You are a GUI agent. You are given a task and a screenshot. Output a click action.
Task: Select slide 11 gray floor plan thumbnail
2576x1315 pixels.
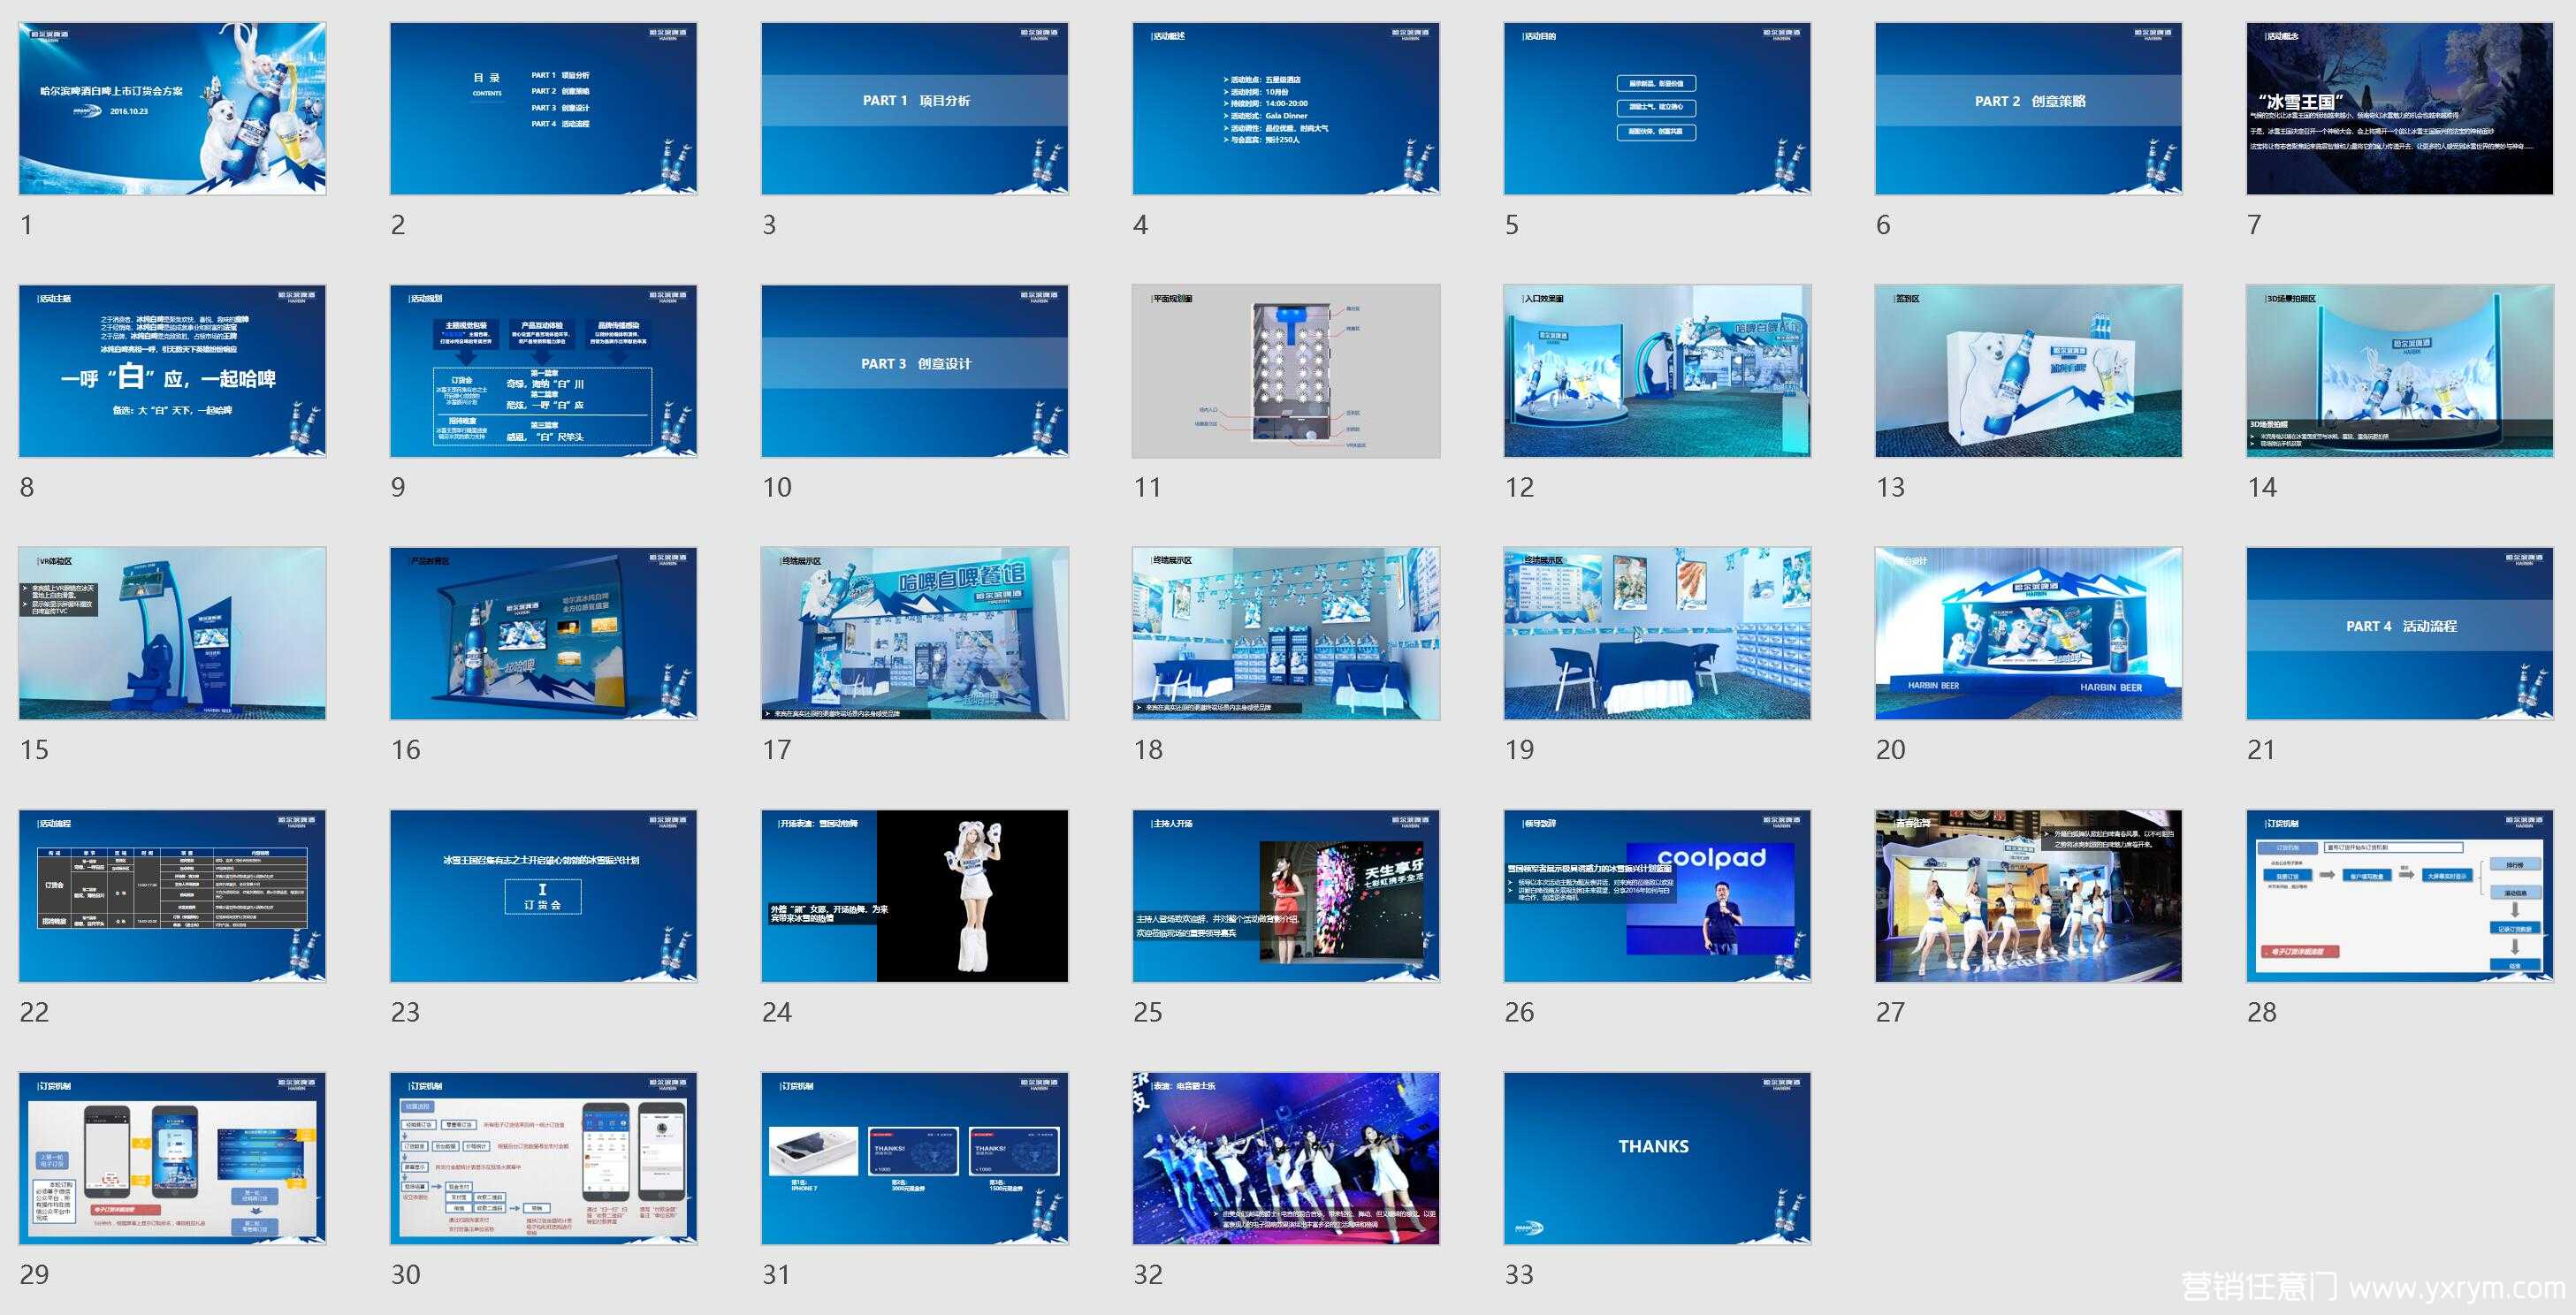pos(1286,371)
